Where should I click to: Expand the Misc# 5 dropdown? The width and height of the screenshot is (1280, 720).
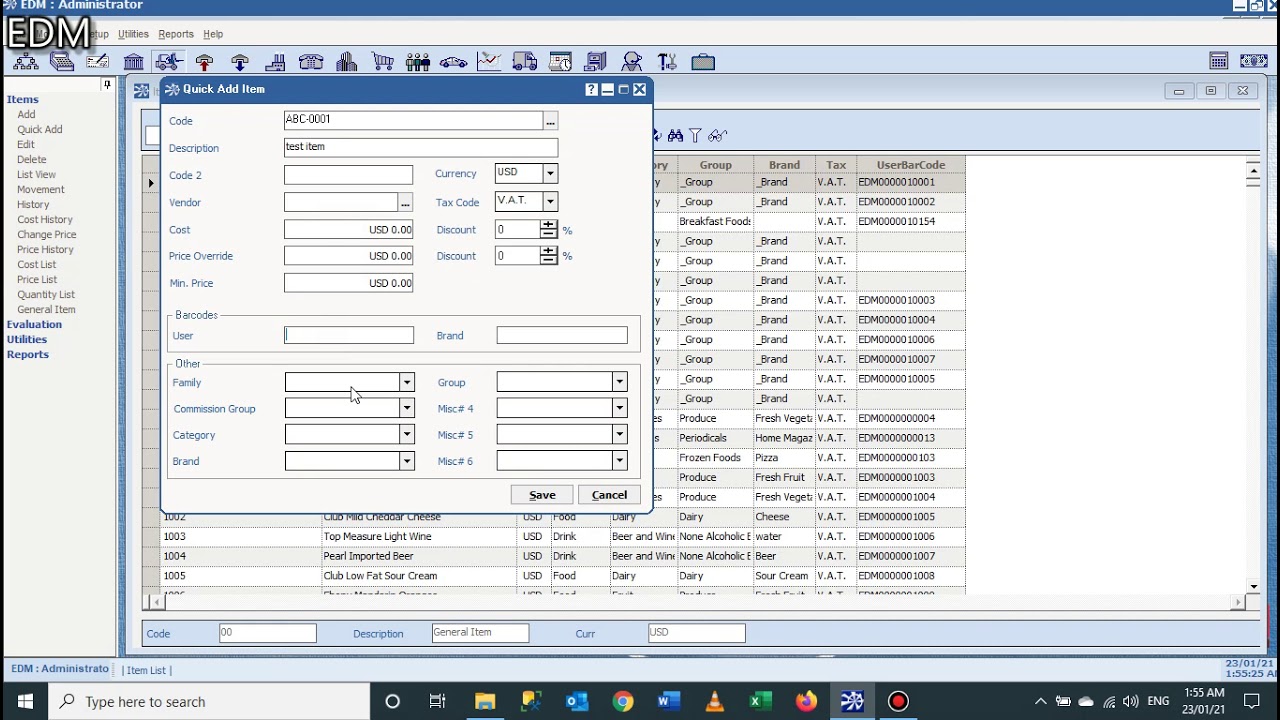(619, 434)
